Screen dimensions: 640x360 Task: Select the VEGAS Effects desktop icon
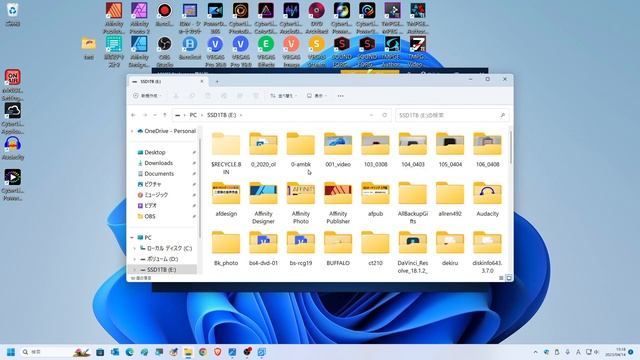pos(266,52)
